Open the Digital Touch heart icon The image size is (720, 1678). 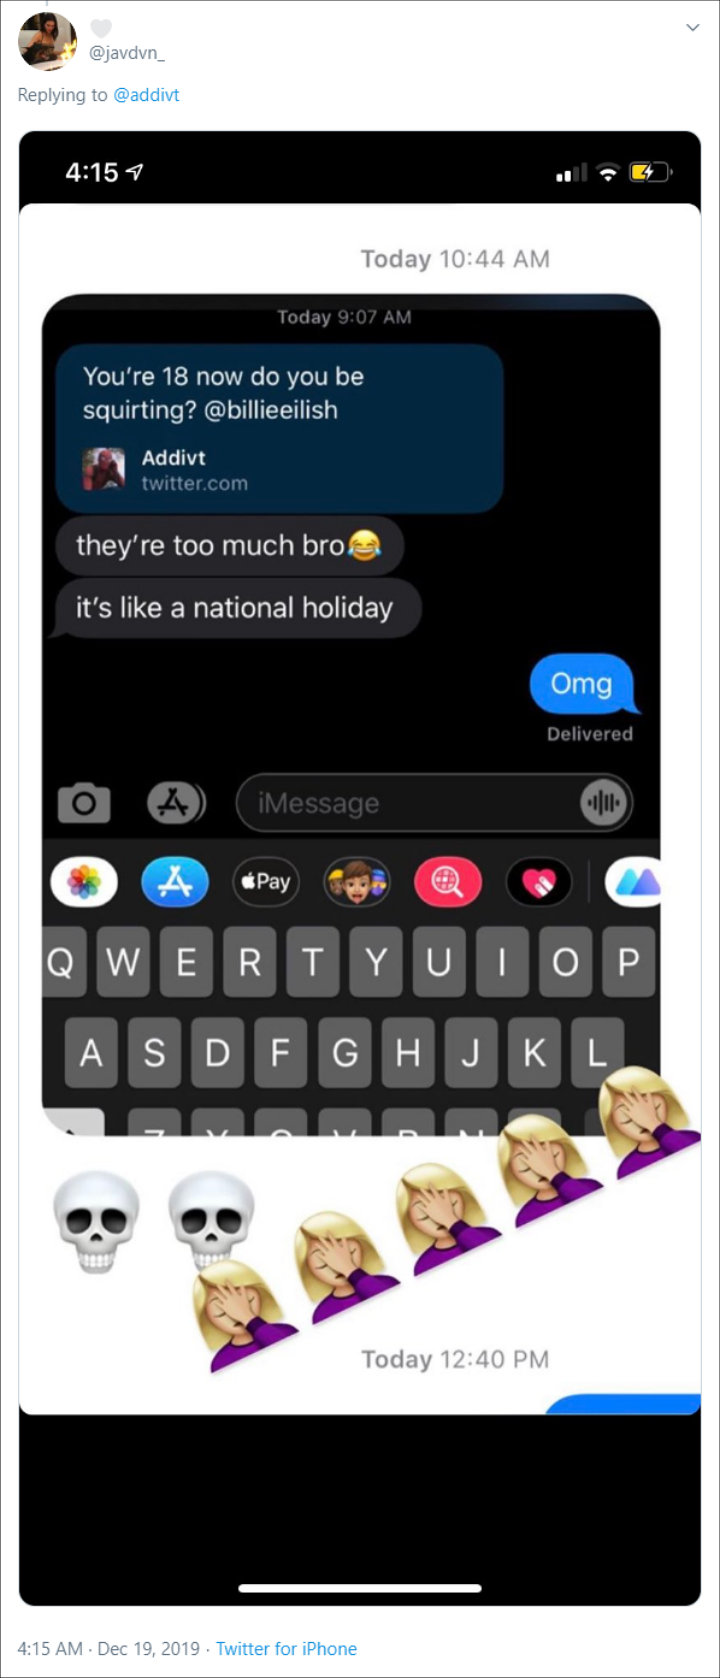(x=539, y=882)
